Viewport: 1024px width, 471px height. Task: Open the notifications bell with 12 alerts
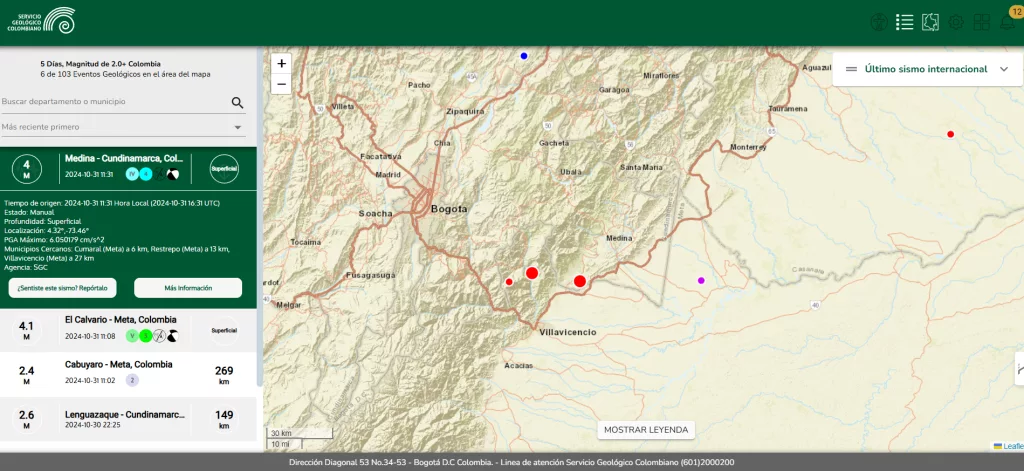[1007, 21]
